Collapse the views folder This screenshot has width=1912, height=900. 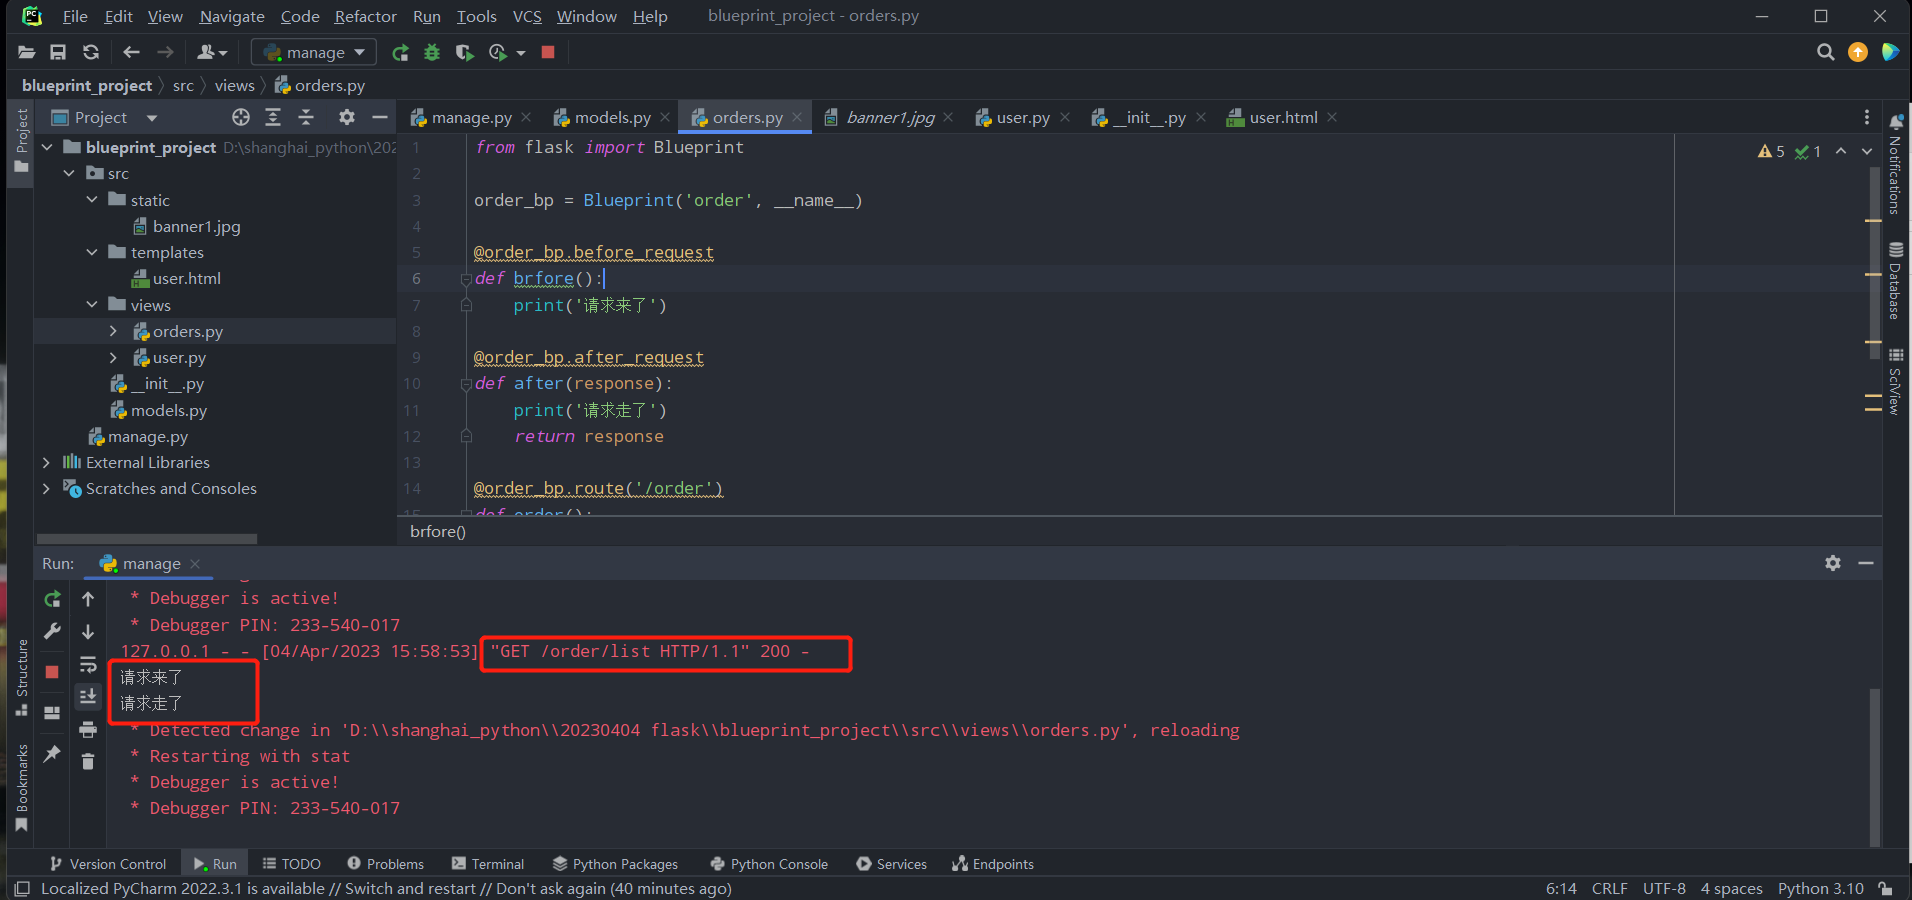(x=92, y=305)
